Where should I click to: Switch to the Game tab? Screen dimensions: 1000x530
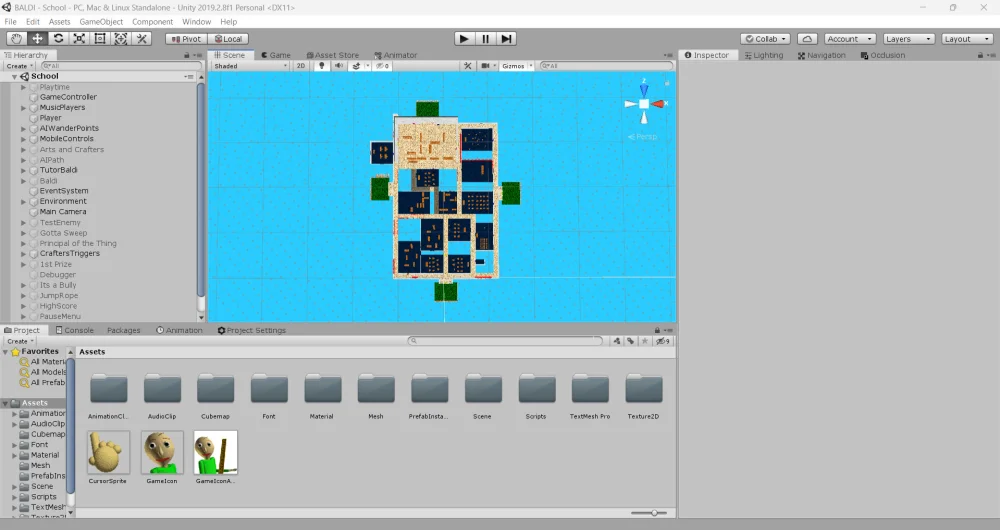pyautogui.click(x=276, y=55)
